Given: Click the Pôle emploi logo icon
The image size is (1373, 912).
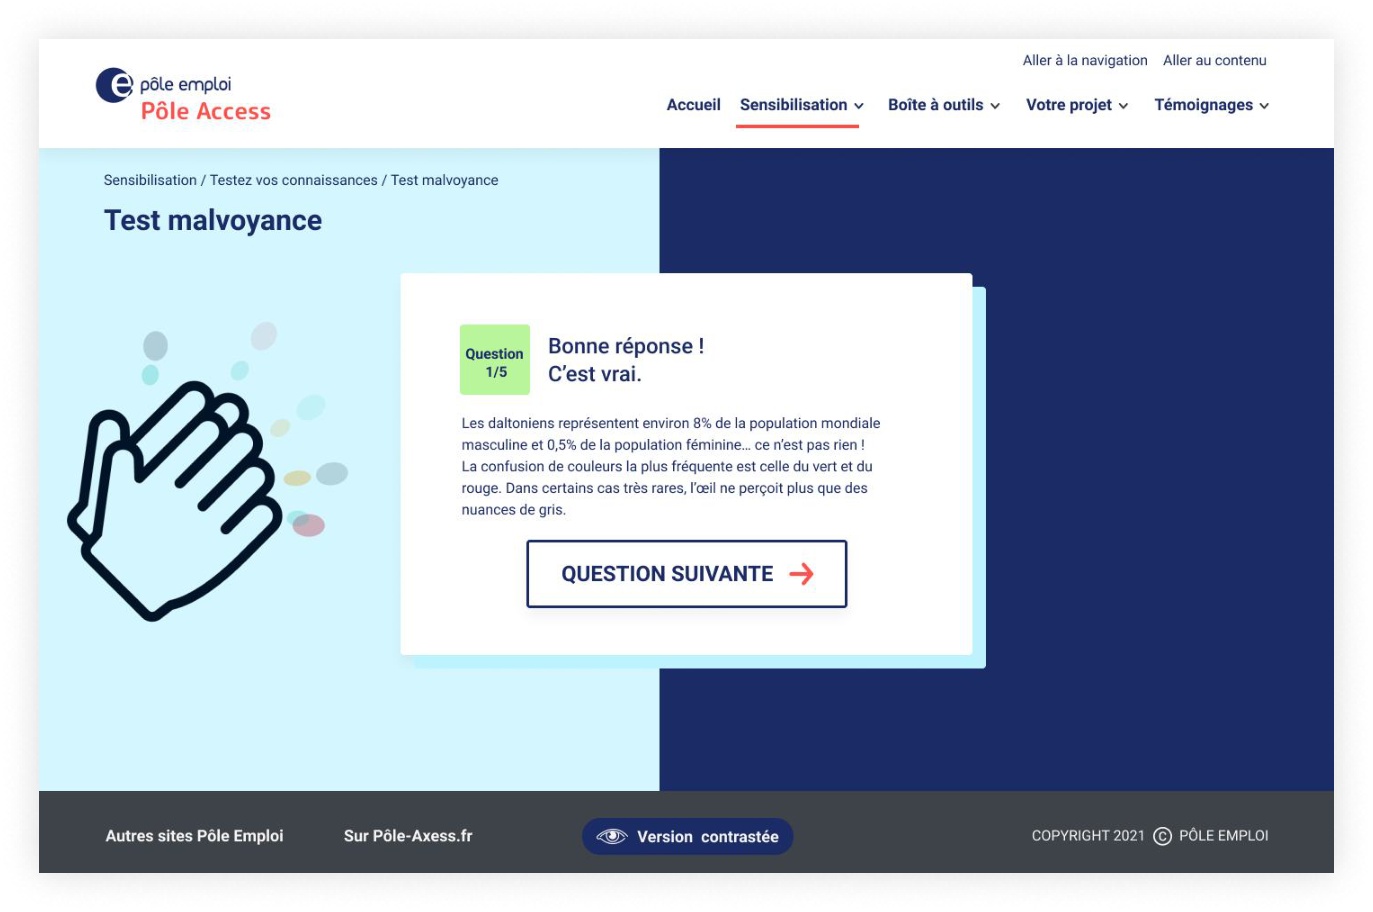Looking at the screenshot, I should [x=114, y=85].
